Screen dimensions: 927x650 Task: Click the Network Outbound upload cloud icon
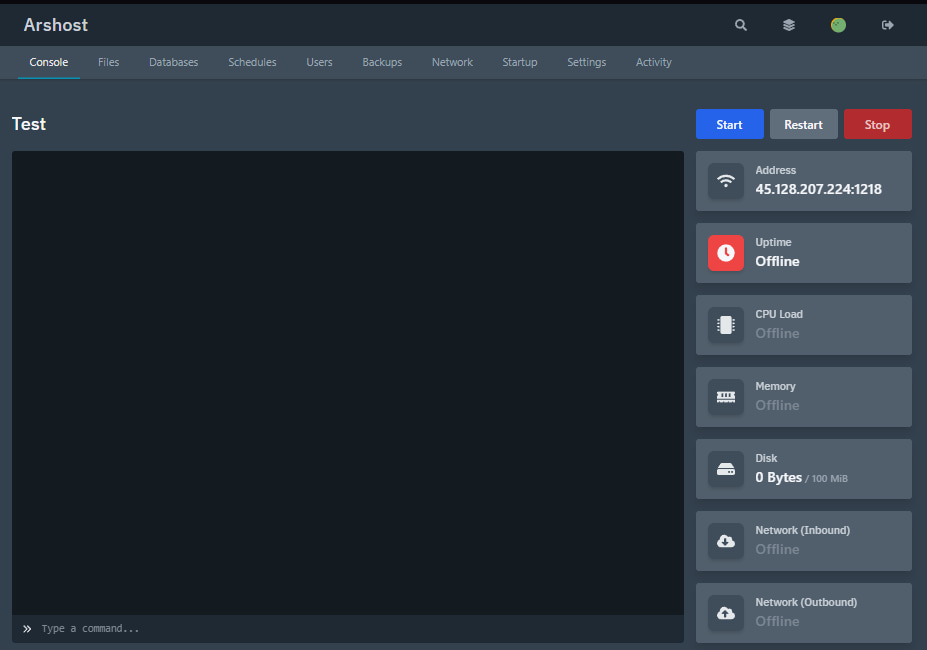[726, 613]
